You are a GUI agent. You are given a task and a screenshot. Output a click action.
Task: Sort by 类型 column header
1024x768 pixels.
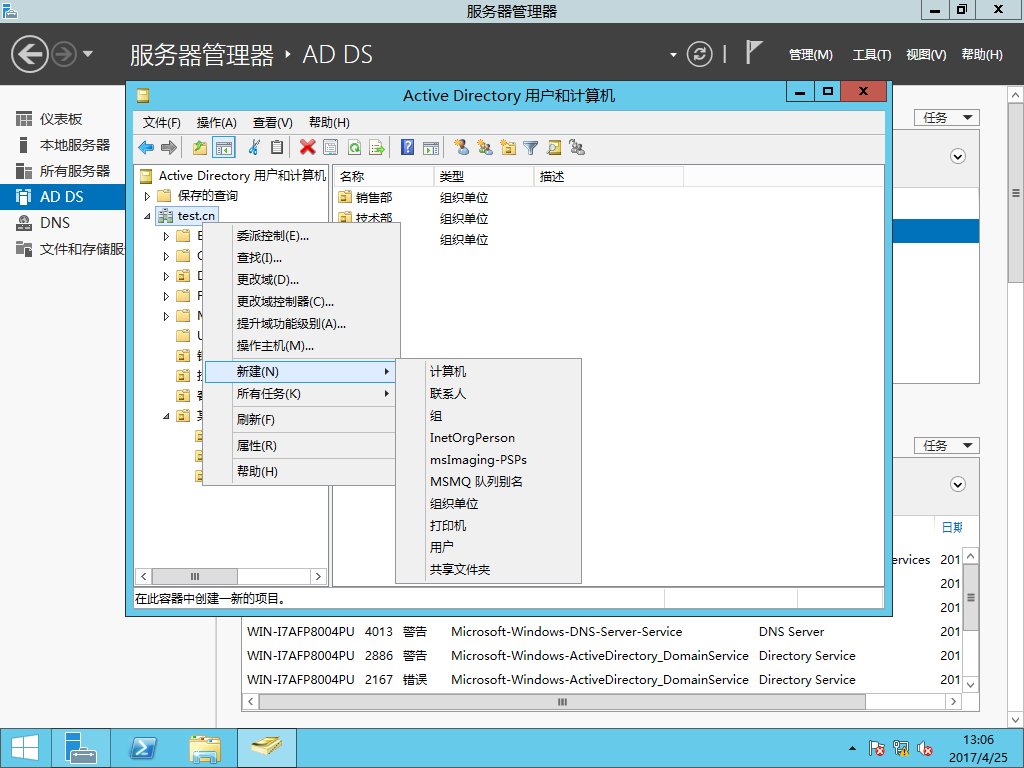tap(484, 176)
